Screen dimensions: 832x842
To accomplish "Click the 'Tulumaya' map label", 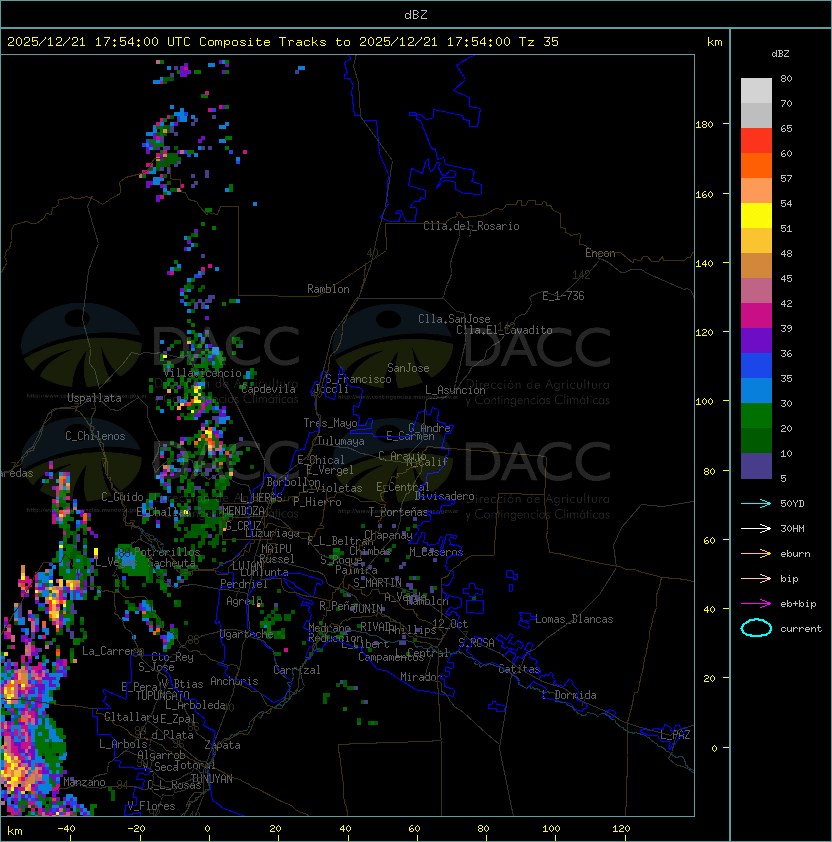I will [341, 441].
